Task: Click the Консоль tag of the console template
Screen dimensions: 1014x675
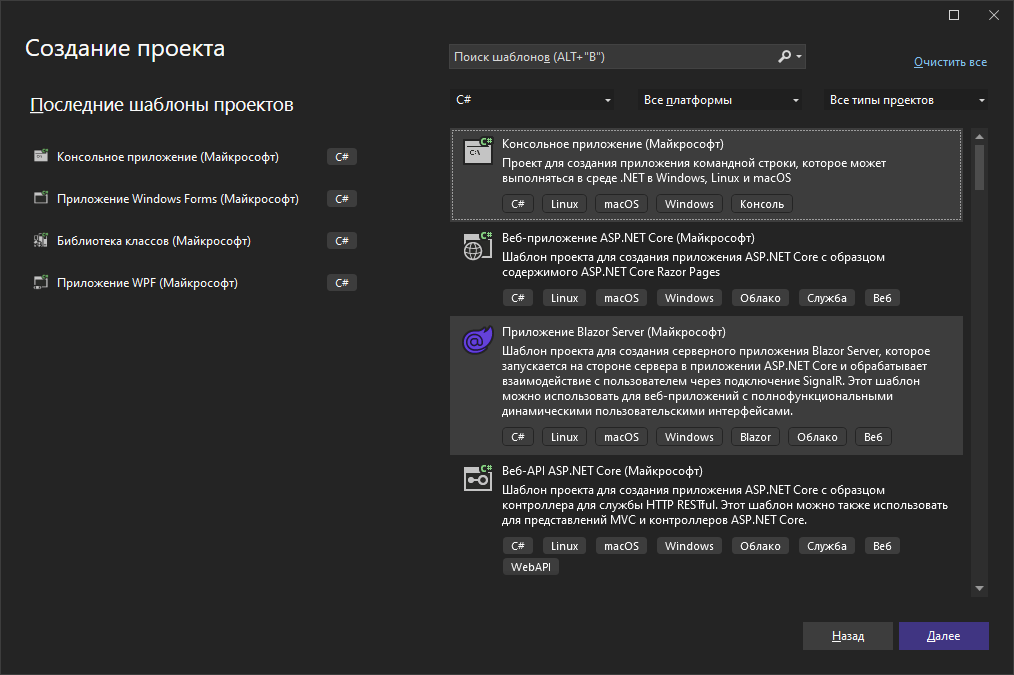Action: tap(762, 204)
